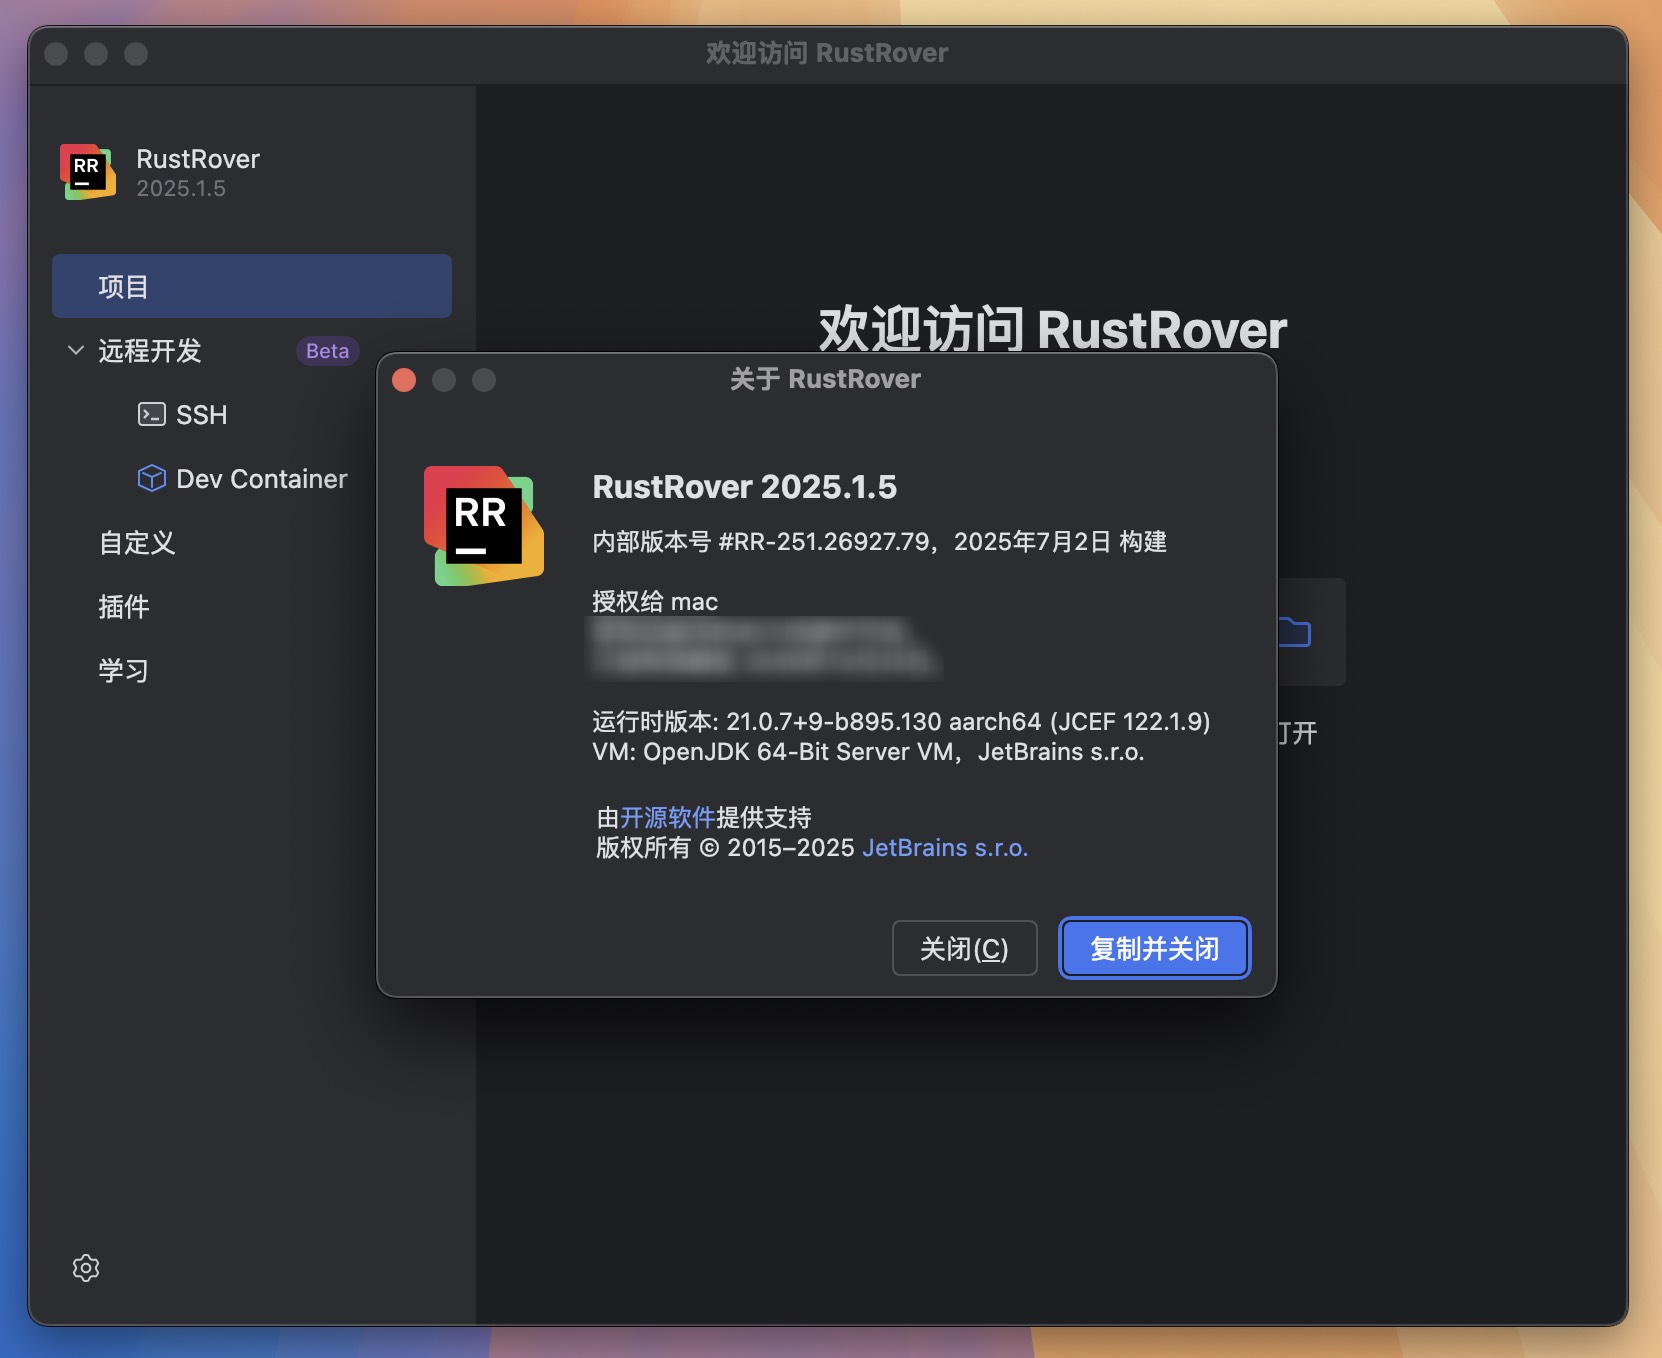
Task: Collapse the 远程开发 section chevron
Action: [75, 350]
